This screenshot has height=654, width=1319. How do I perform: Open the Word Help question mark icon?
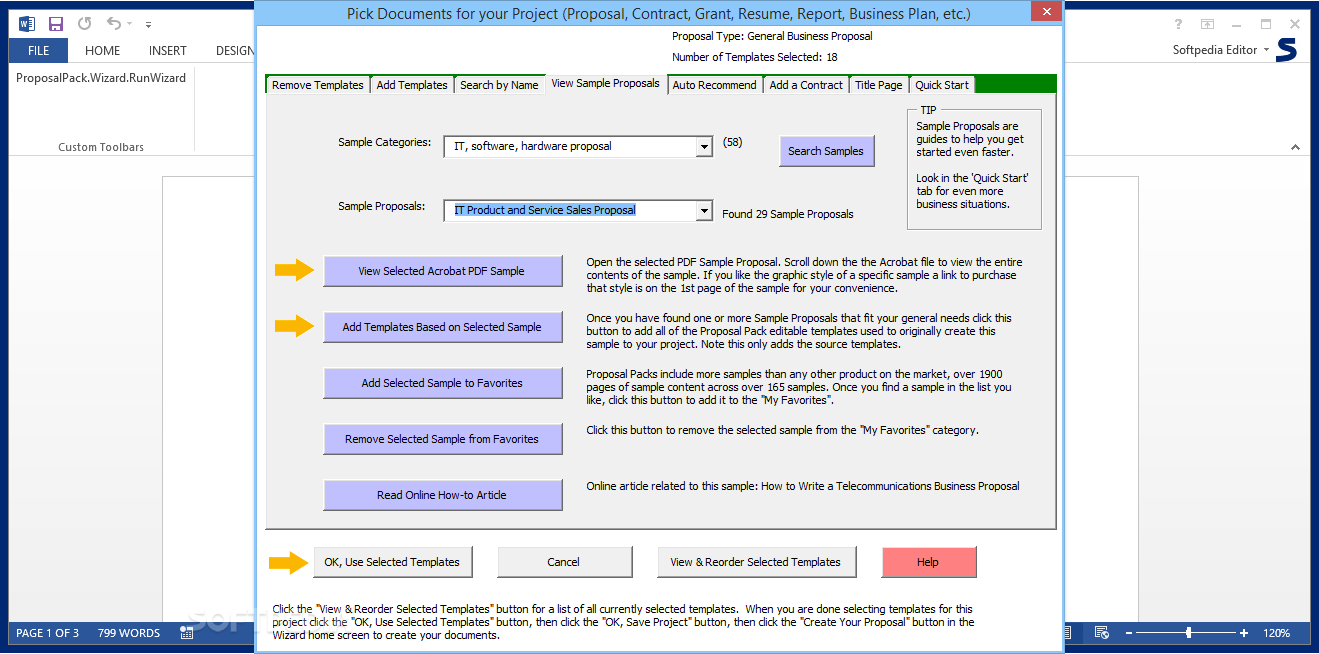click(1180, 24)
